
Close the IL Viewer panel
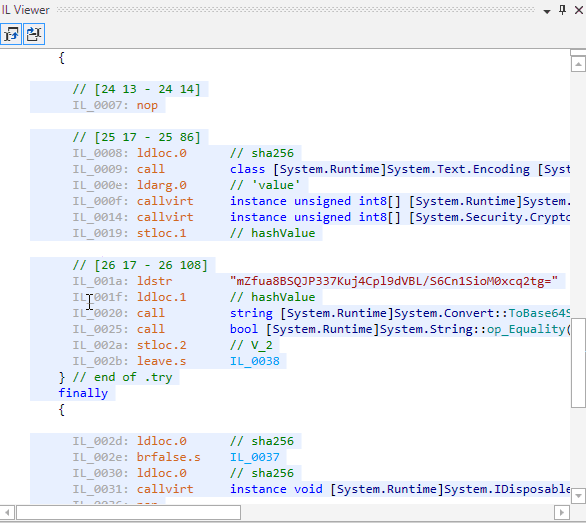point(579,10)
